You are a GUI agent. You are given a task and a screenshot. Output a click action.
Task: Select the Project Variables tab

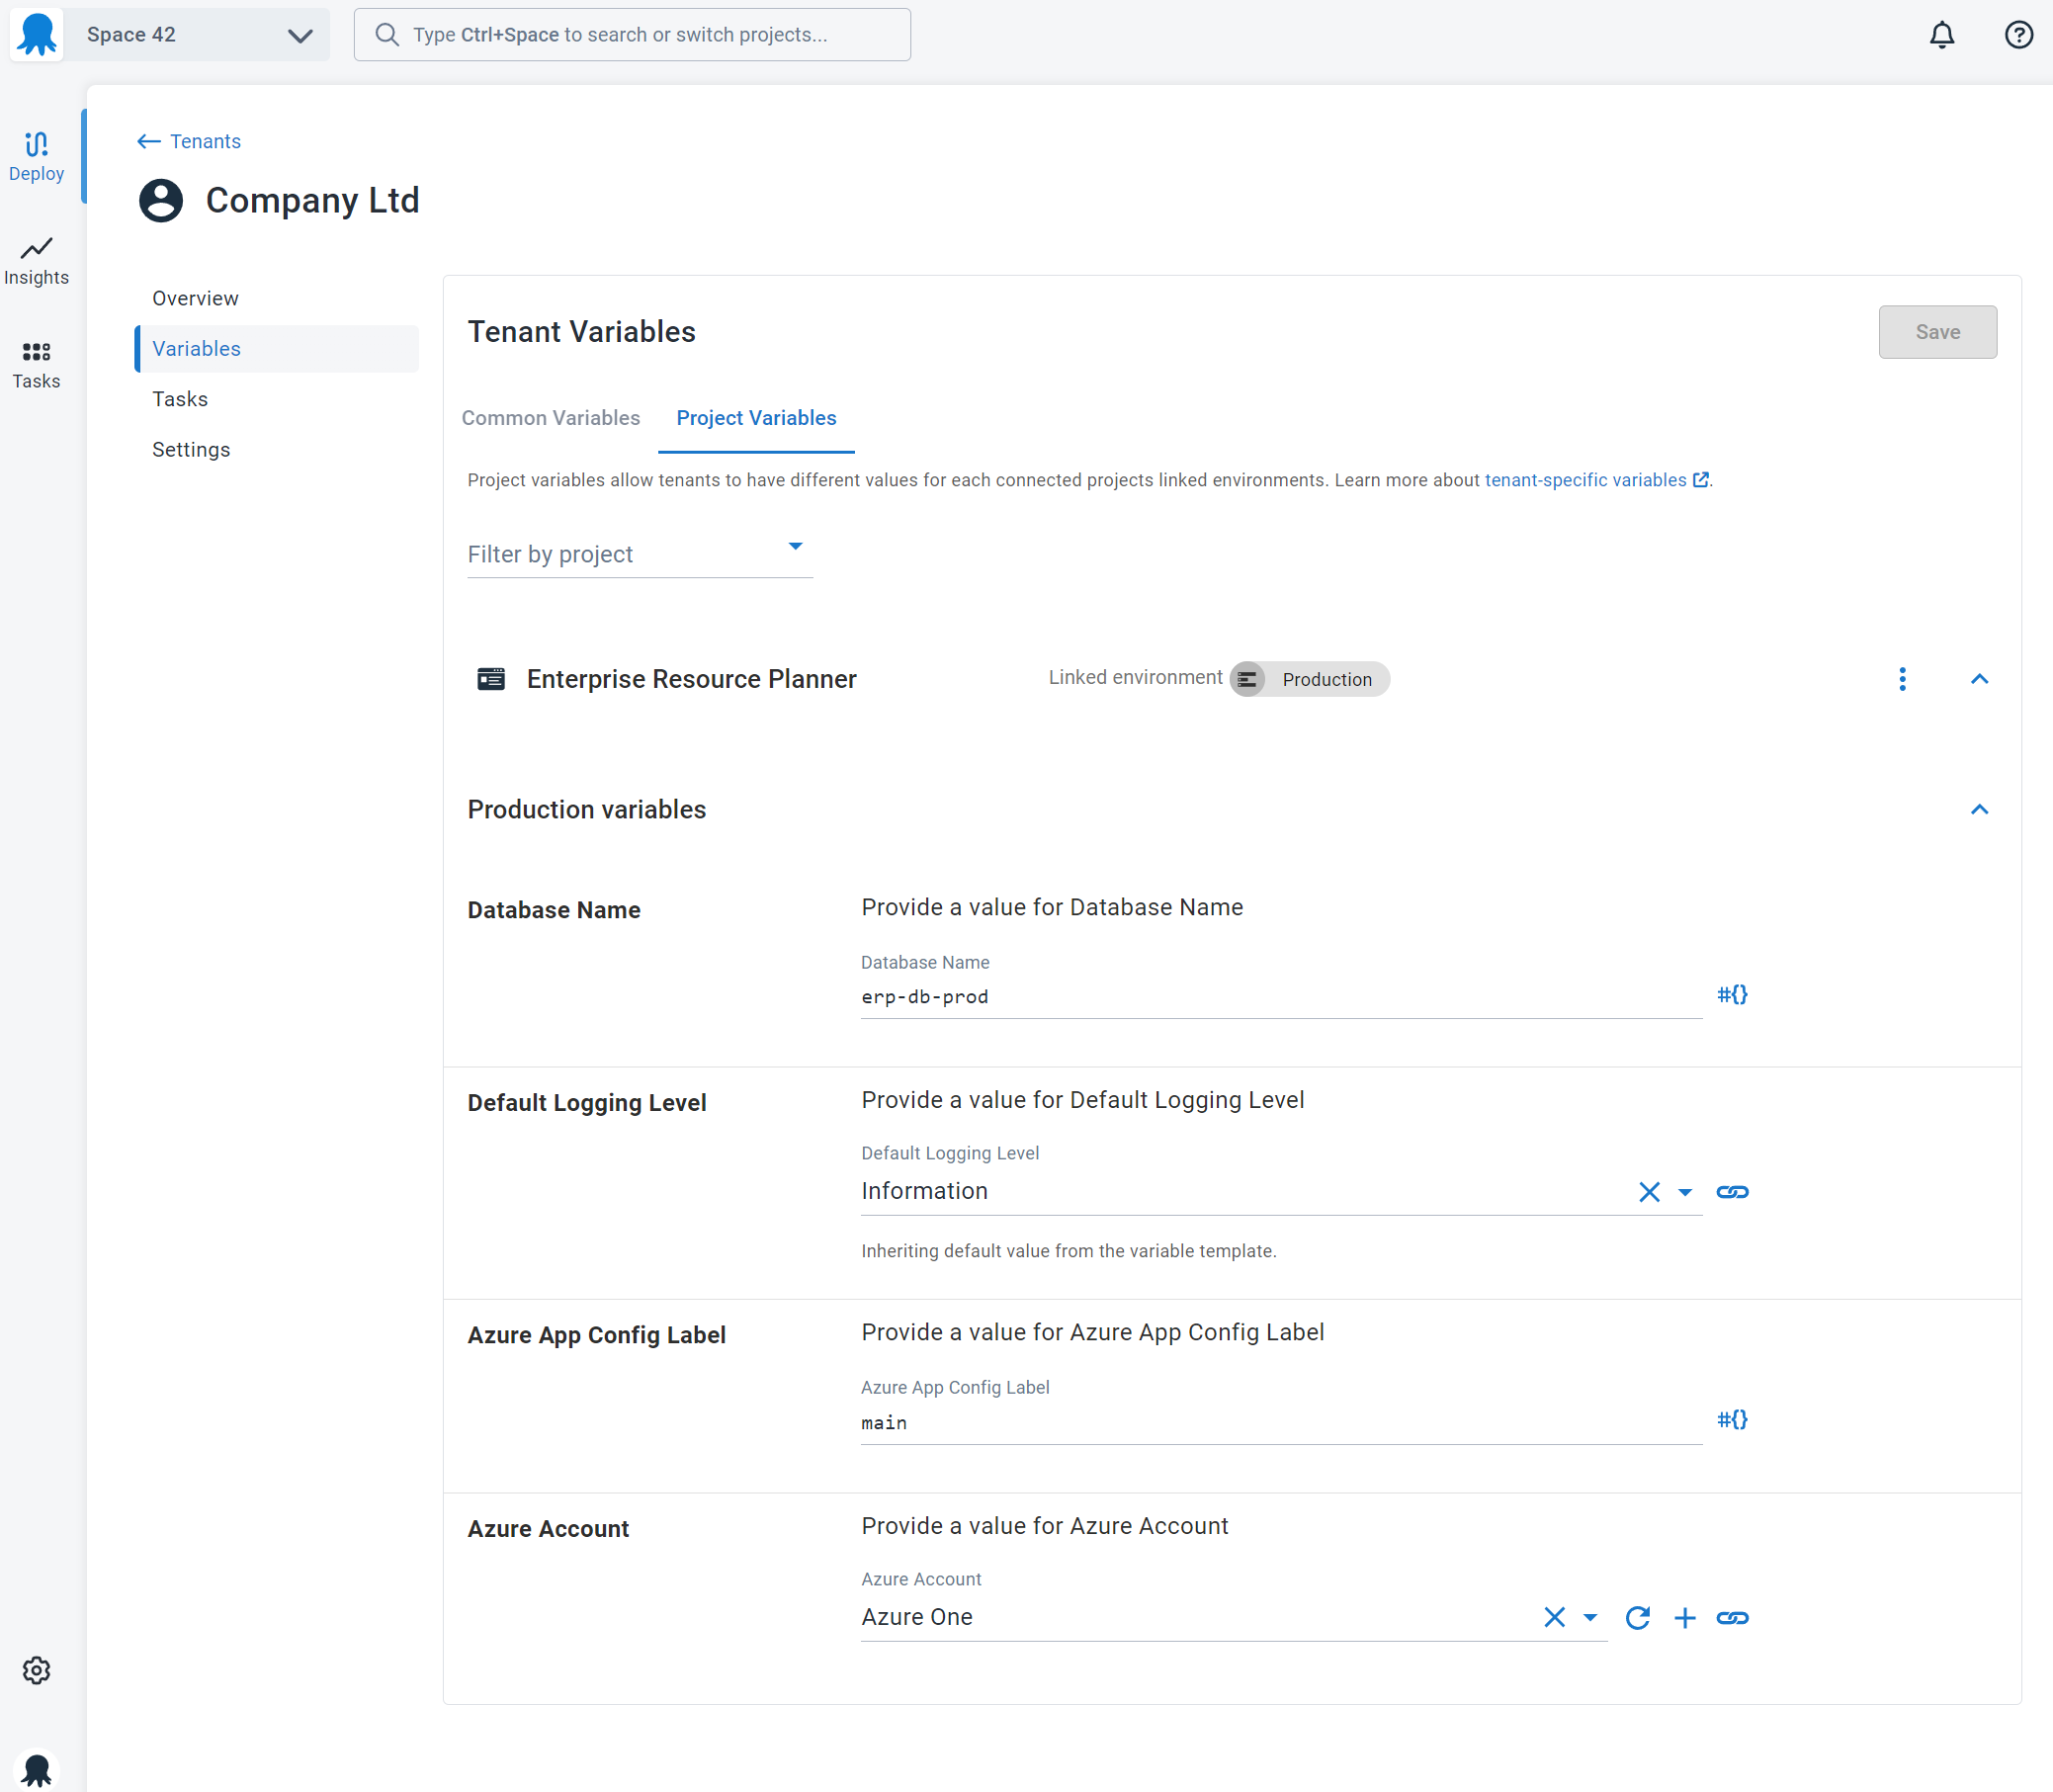click(756, 418)
